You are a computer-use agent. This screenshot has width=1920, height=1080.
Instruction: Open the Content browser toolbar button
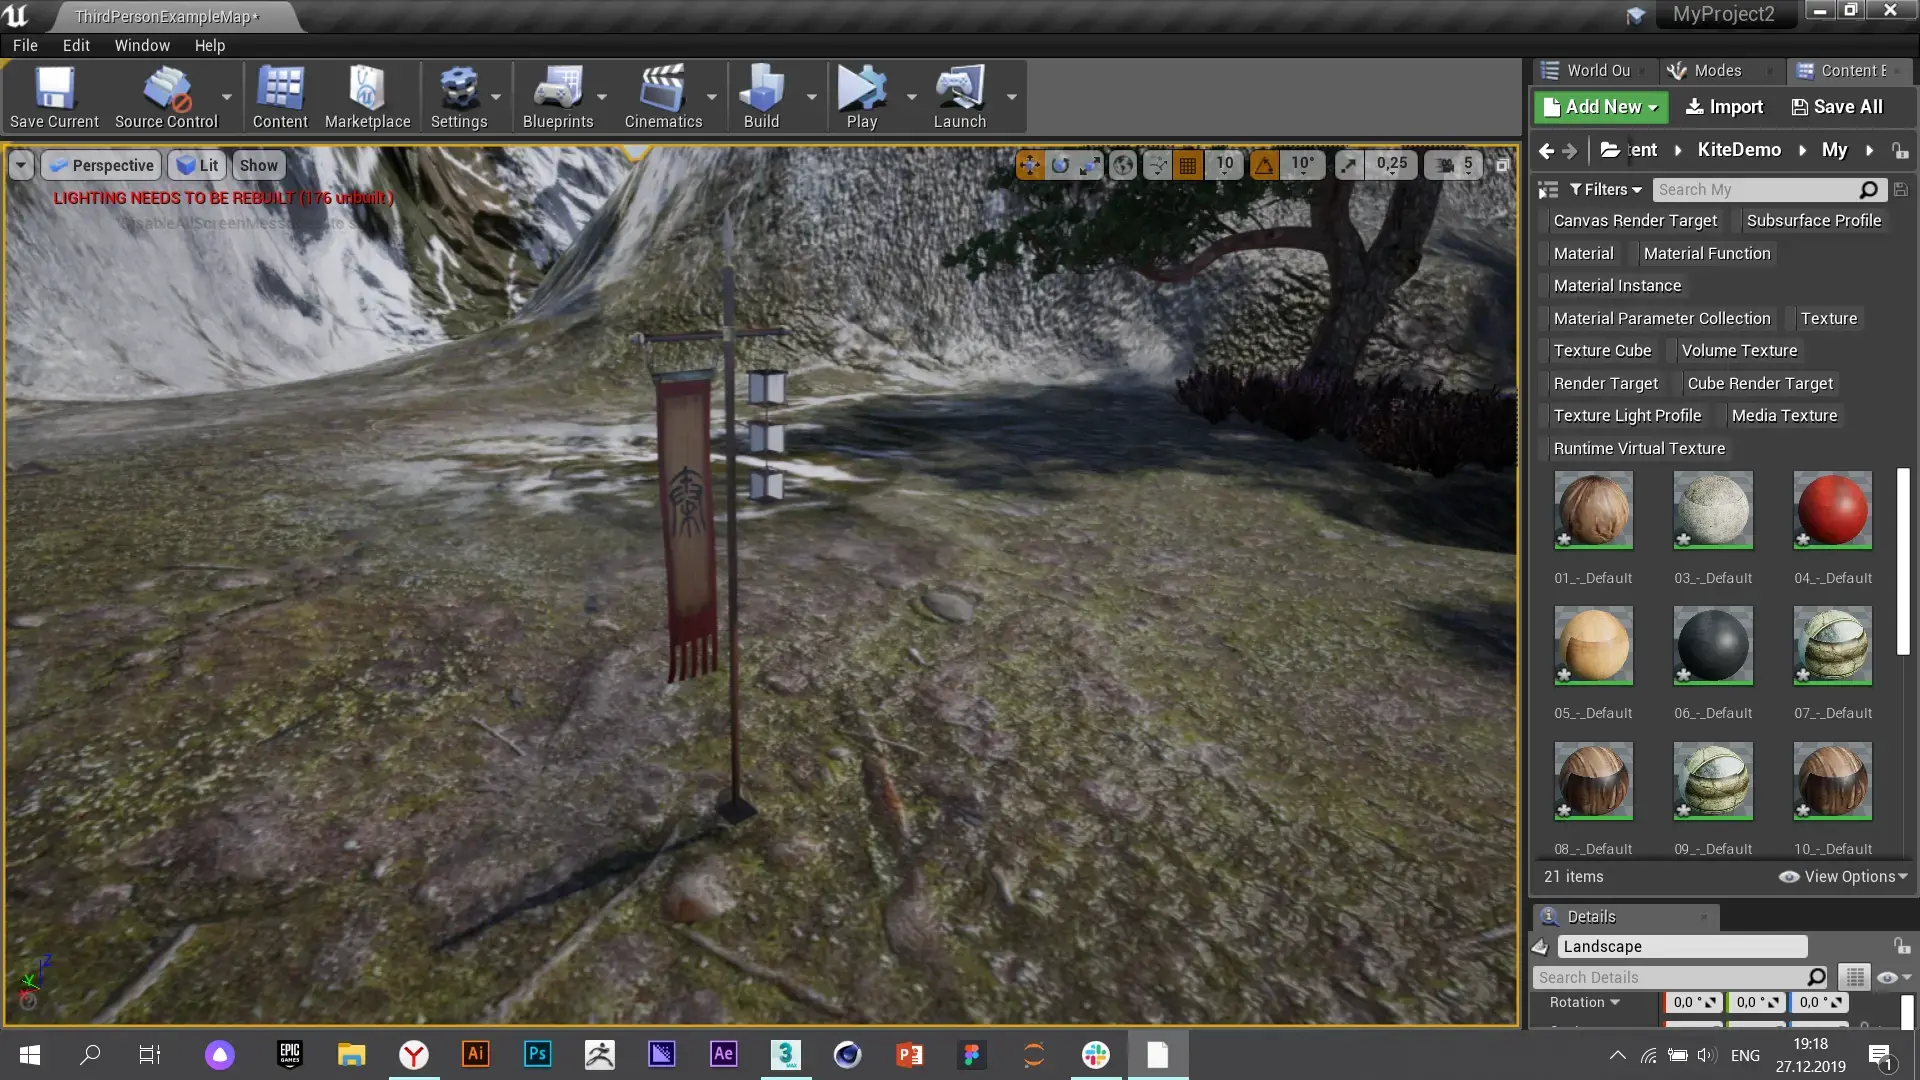pos(280,97)
